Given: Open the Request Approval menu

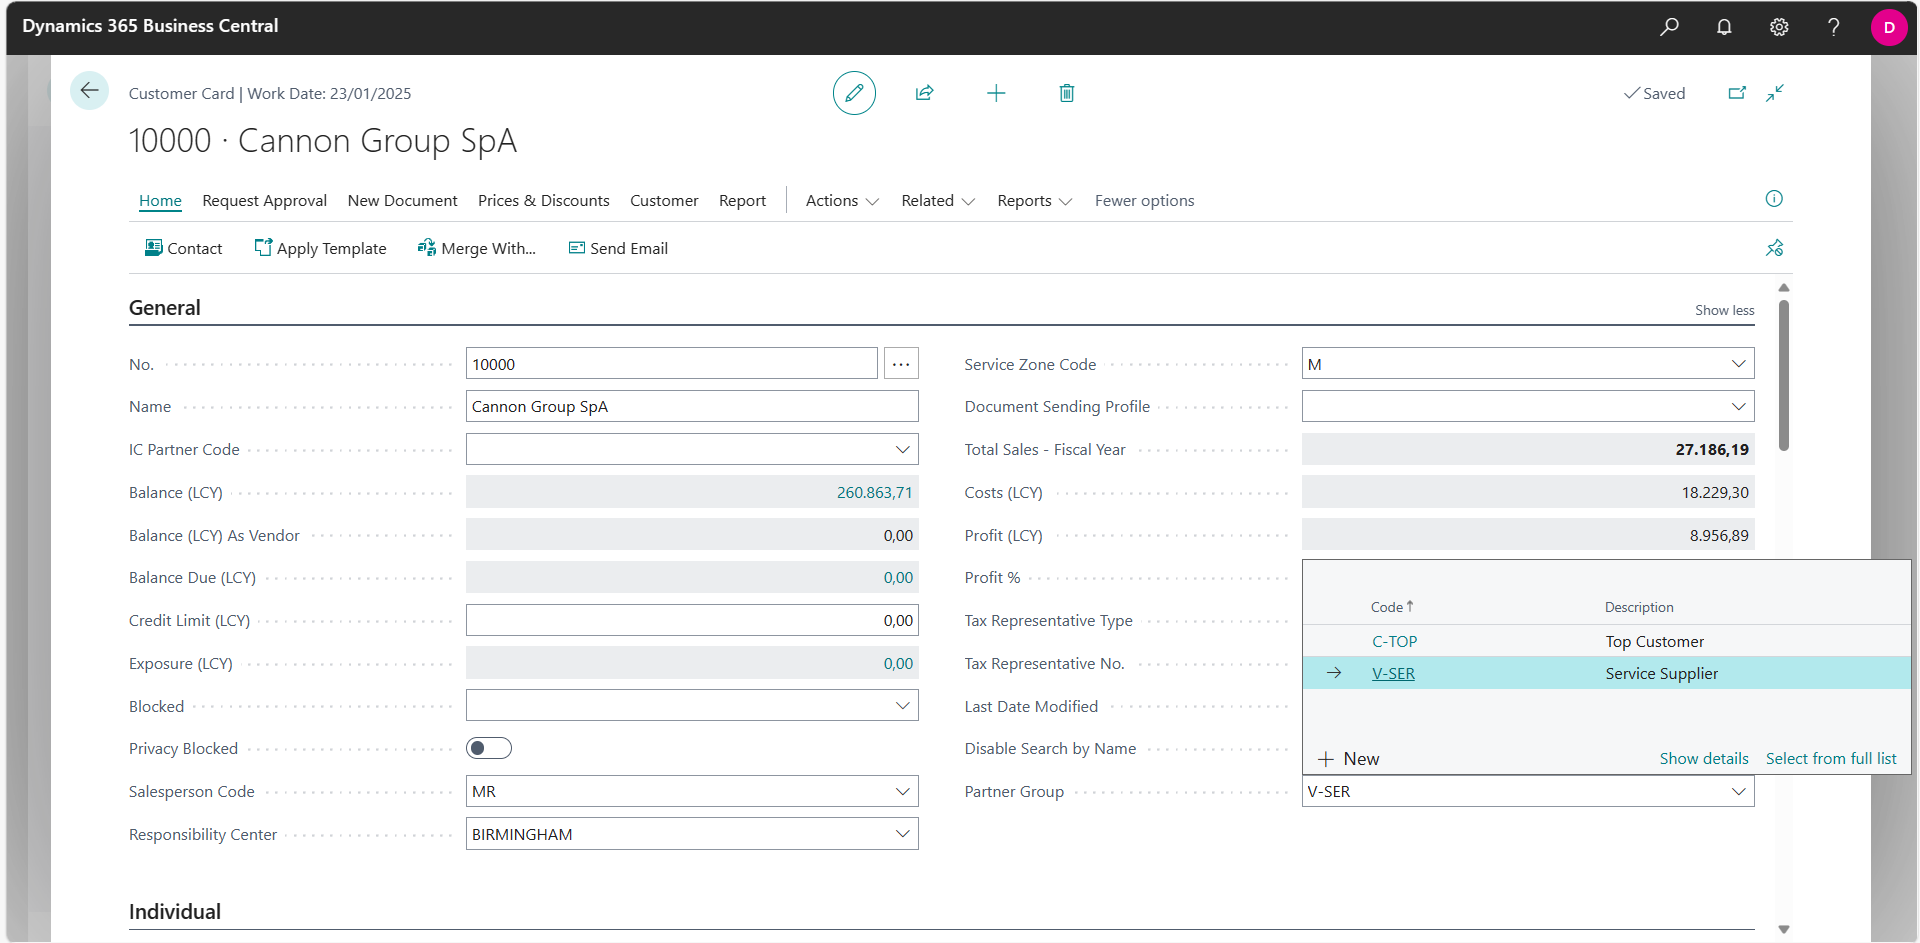Looking at the screenshot, I should click(x=264, y=201).
